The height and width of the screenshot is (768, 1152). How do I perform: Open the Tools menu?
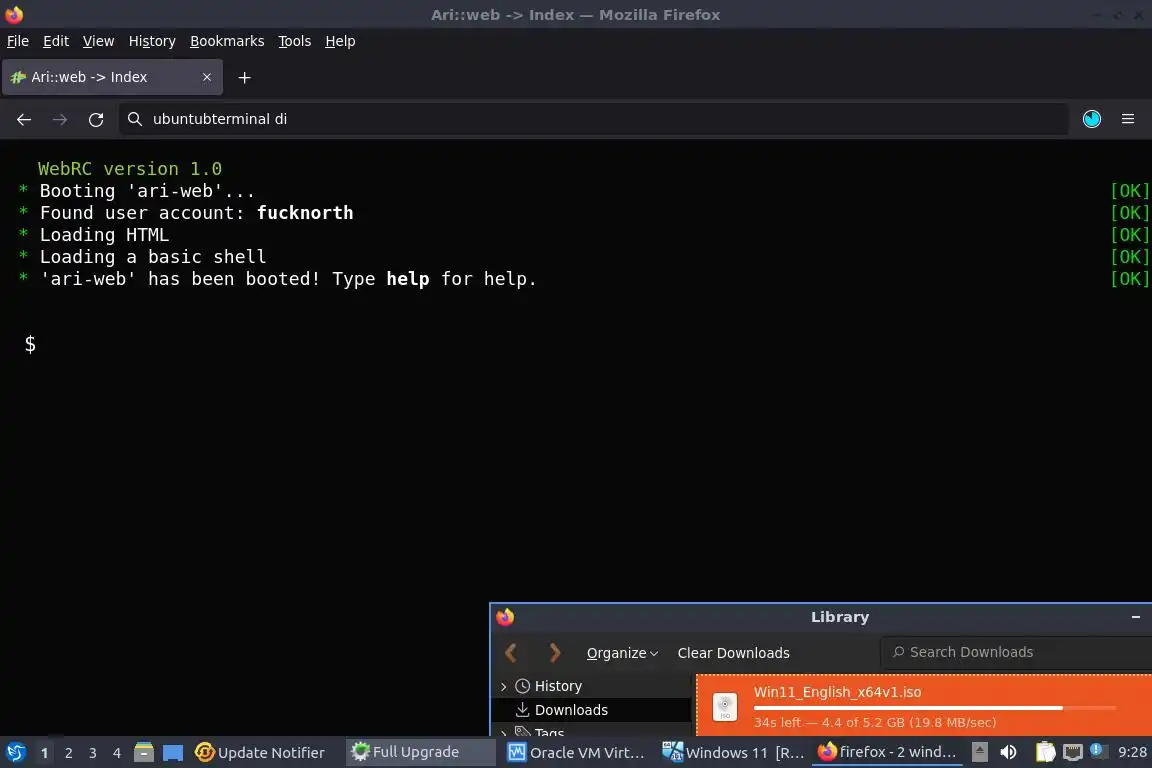tap(295, 41)
